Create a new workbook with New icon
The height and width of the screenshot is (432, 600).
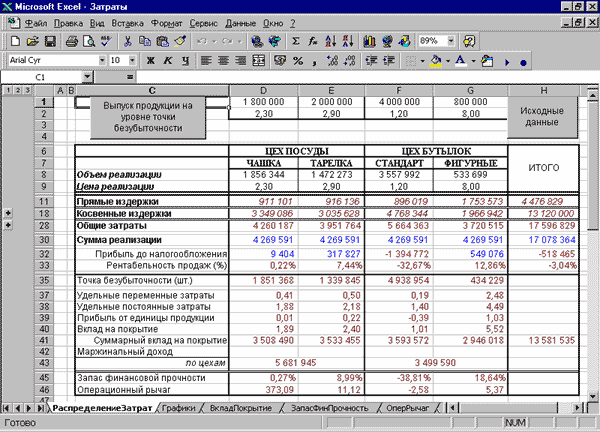coord(16,41)
